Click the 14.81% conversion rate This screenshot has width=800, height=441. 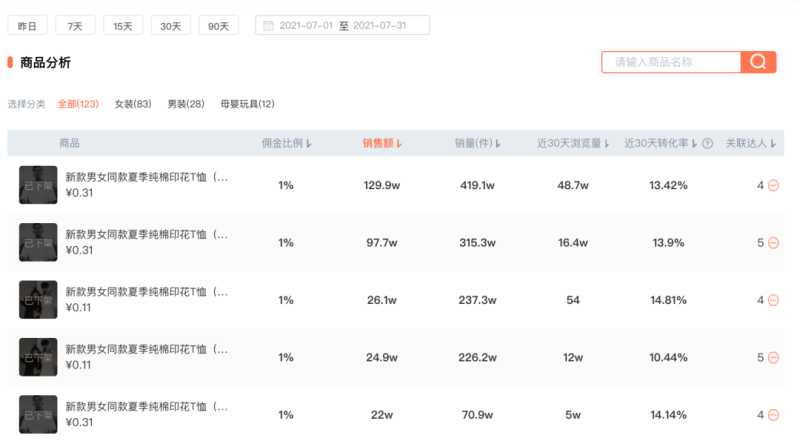click(668, 300)
